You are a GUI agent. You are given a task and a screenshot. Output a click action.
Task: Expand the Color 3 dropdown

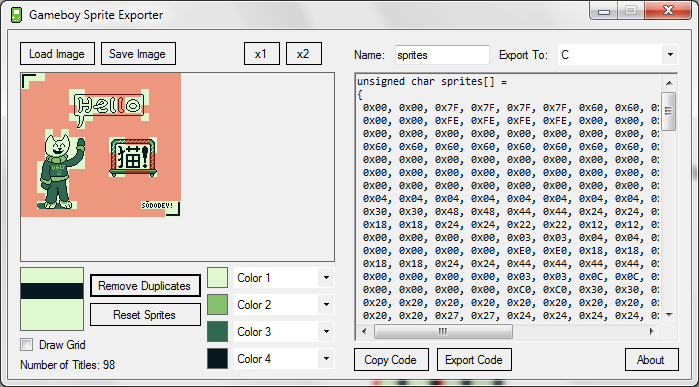[326, 332]
